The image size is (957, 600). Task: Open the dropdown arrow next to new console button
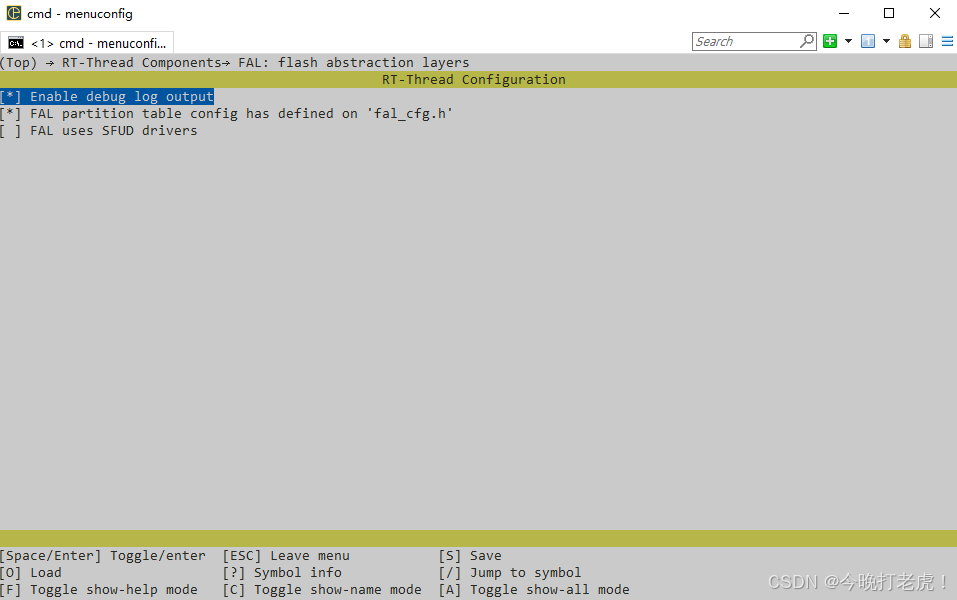[849, 41]
